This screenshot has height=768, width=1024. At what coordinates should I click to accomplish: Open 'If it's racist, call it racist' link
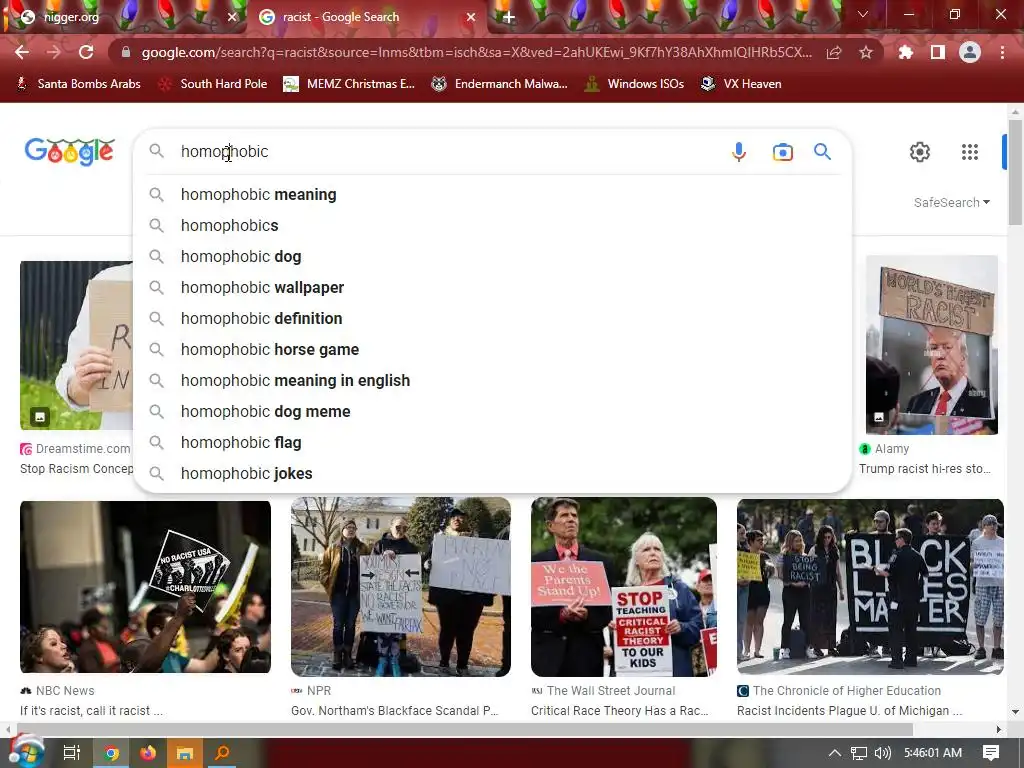(x=91, y=711)
